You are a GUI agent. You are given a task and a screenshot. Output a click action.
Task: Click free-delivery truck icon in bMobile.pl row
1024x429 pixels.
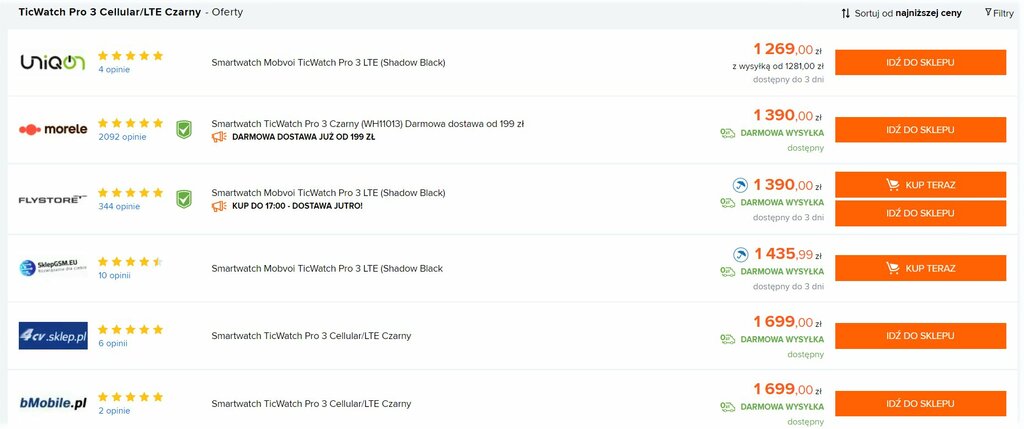point(728,407)
